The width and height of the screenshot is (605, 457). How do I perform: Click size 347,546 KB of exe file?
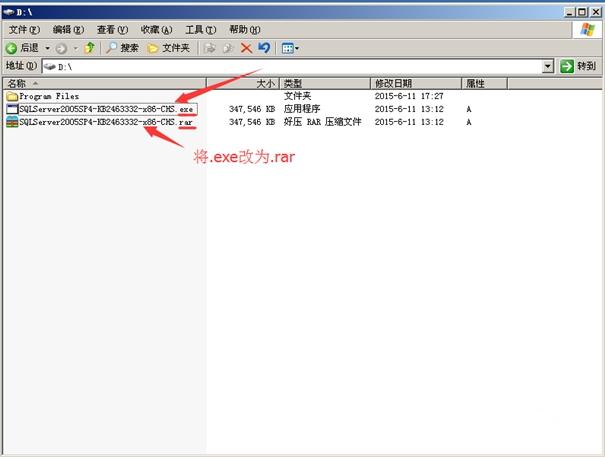tap(252, 109)
